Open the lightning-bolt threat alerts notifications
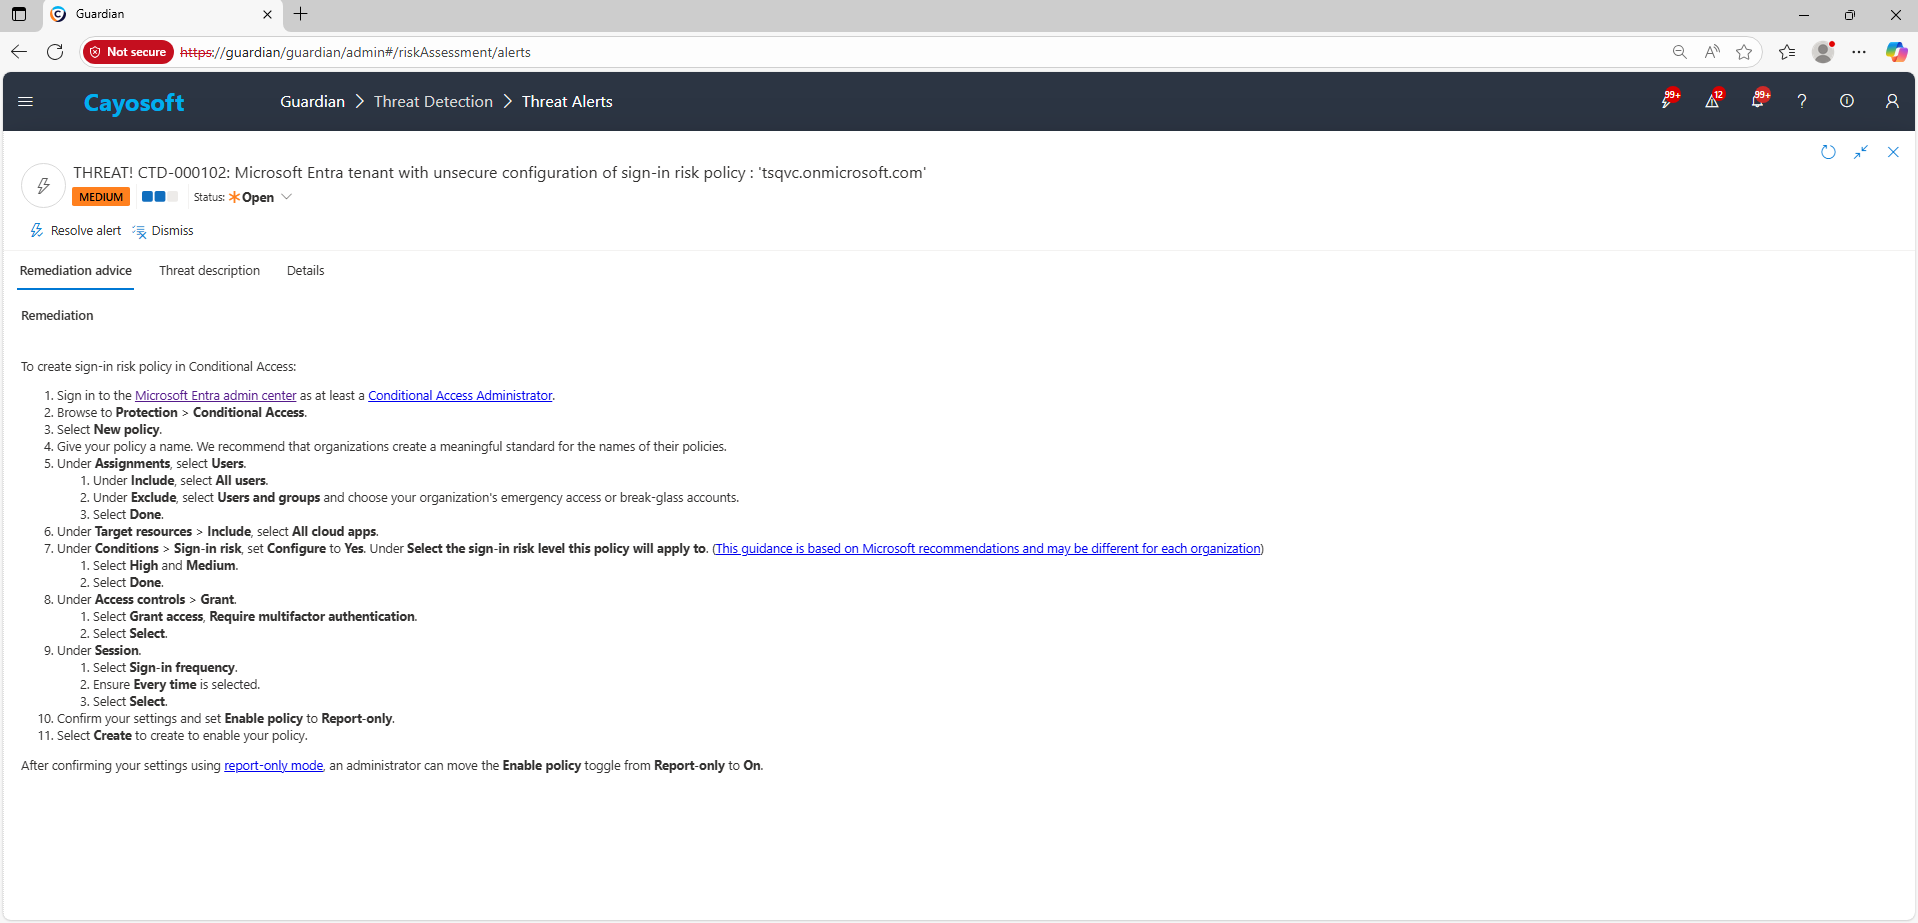Image resolution: width=1918 pixels, height=923 pixels. (x=1667, y=101)
